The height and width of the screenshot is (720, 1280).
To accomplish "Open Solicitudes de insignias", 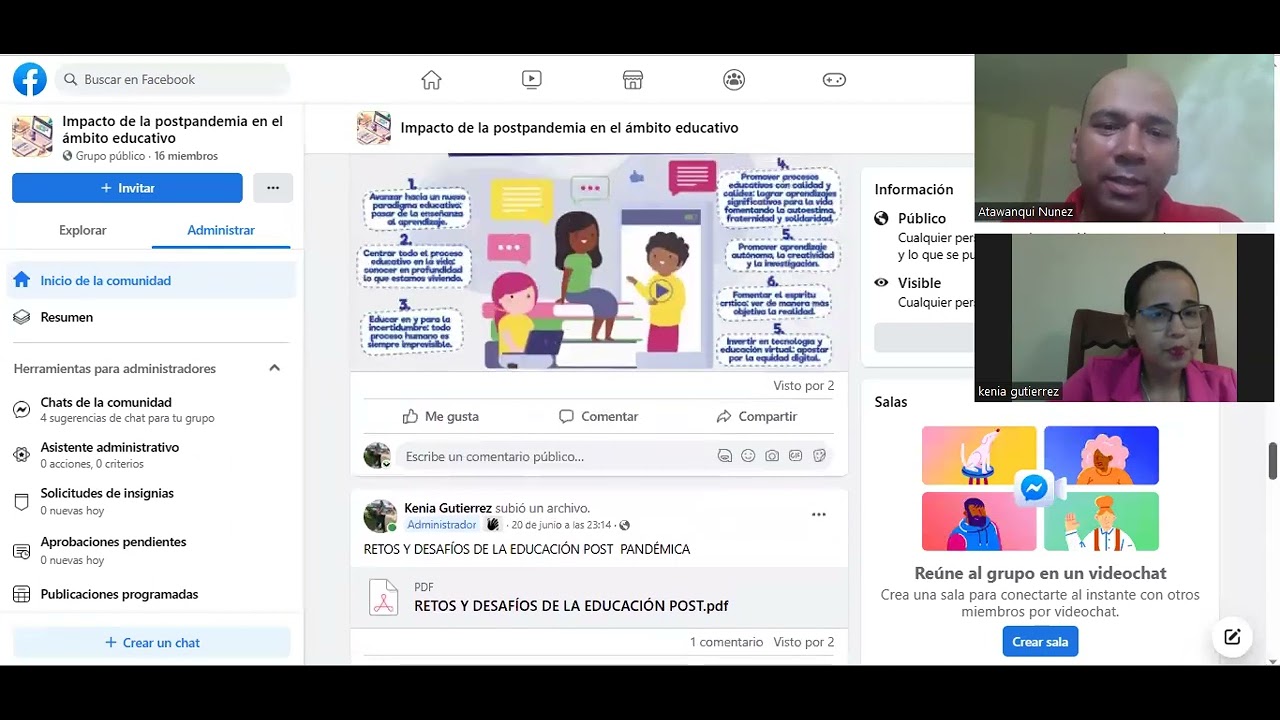I will (x=152, y=501).
